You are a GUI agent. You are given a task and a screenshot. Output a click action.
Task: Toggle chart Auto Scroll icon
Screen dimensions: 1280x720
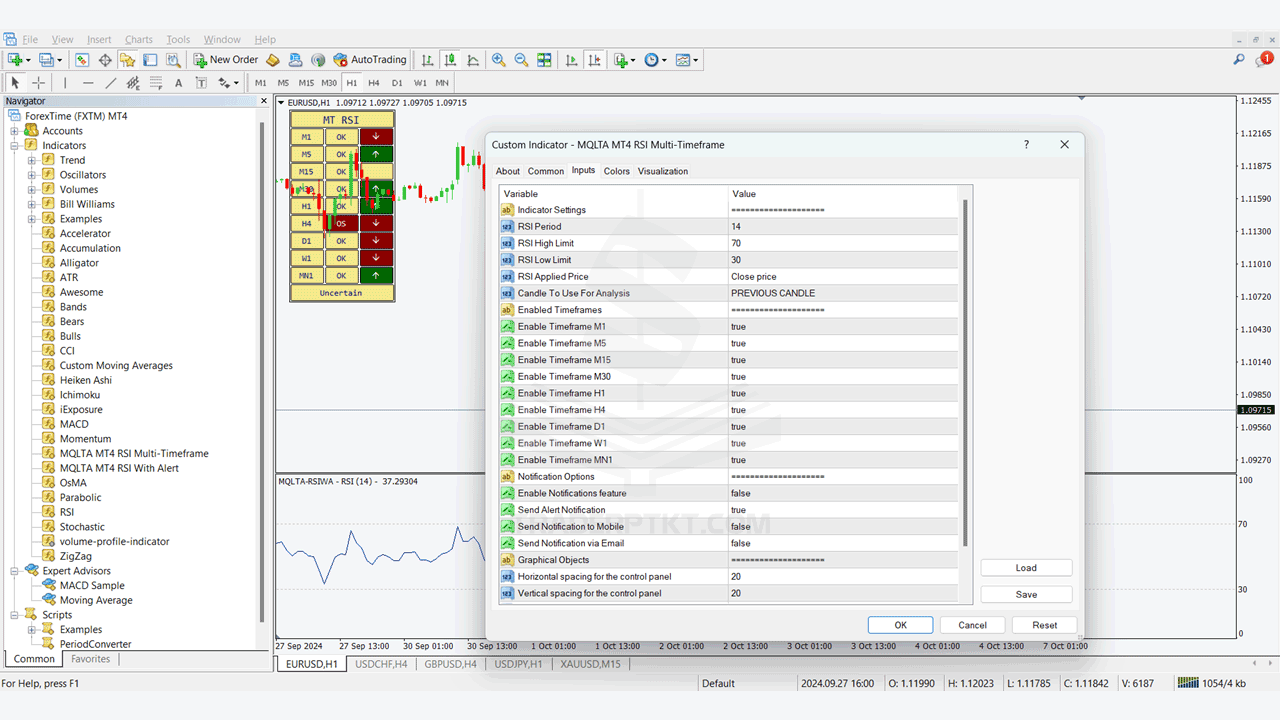[x=571, y=60]
